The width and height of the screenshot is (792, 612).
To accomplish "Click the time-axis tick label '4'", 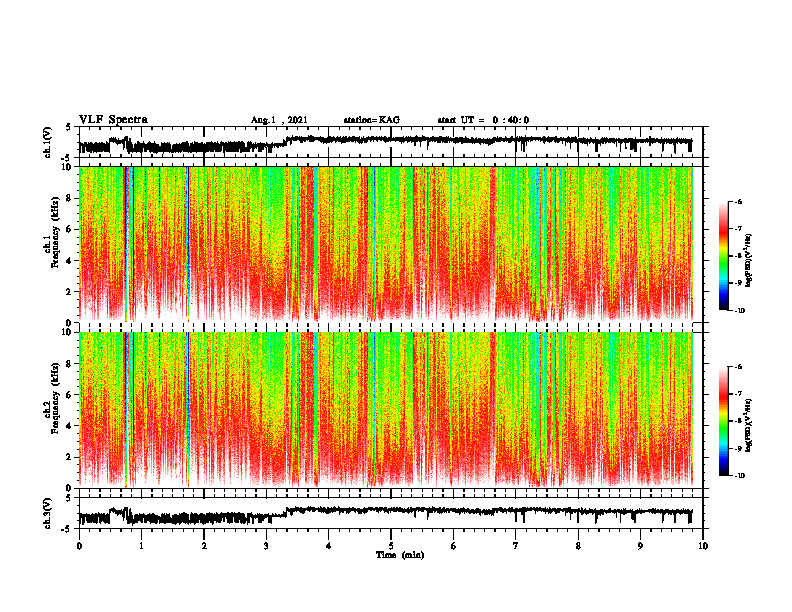I will coord(329,546).
